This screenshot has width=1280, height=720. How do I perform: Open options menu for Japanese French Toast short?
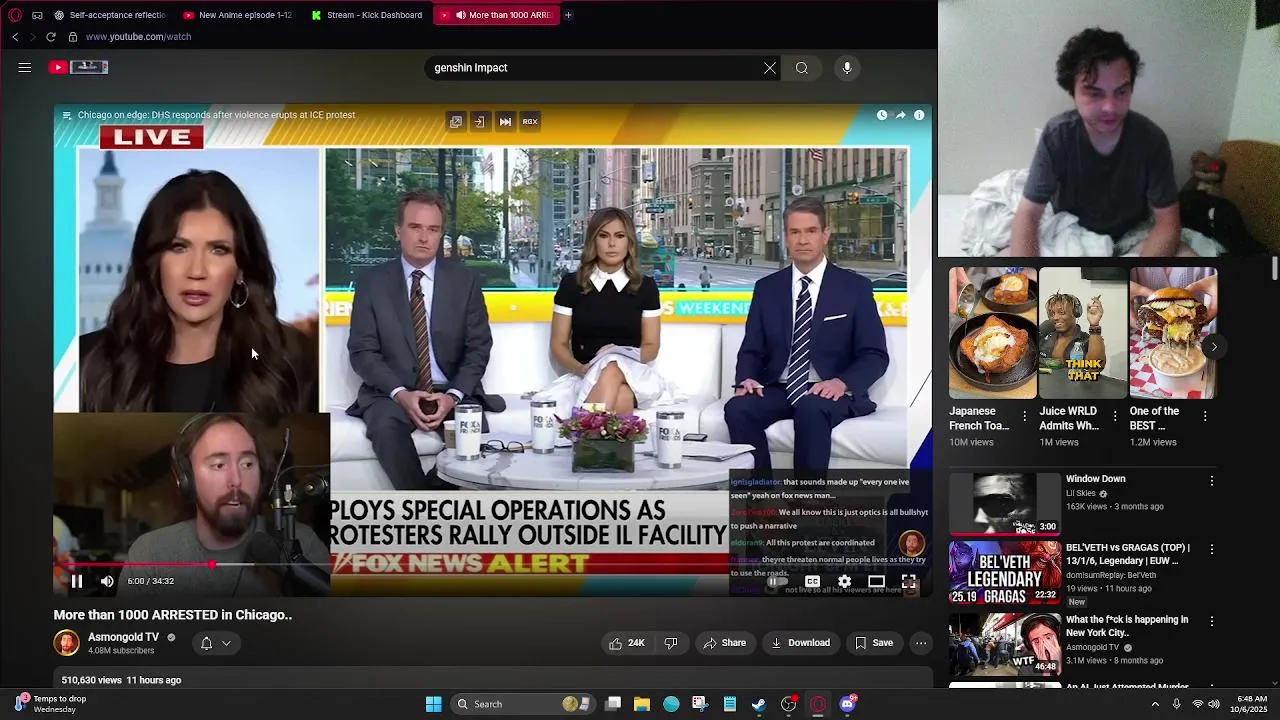tap(1024, 416)
